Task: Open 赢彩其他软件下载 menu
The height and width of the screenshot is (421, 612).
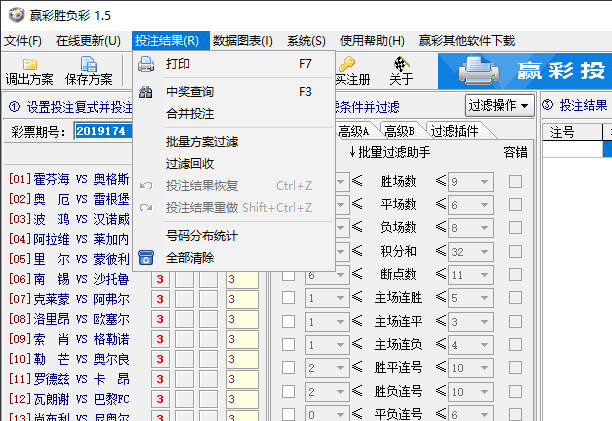Action: (467, 41)
